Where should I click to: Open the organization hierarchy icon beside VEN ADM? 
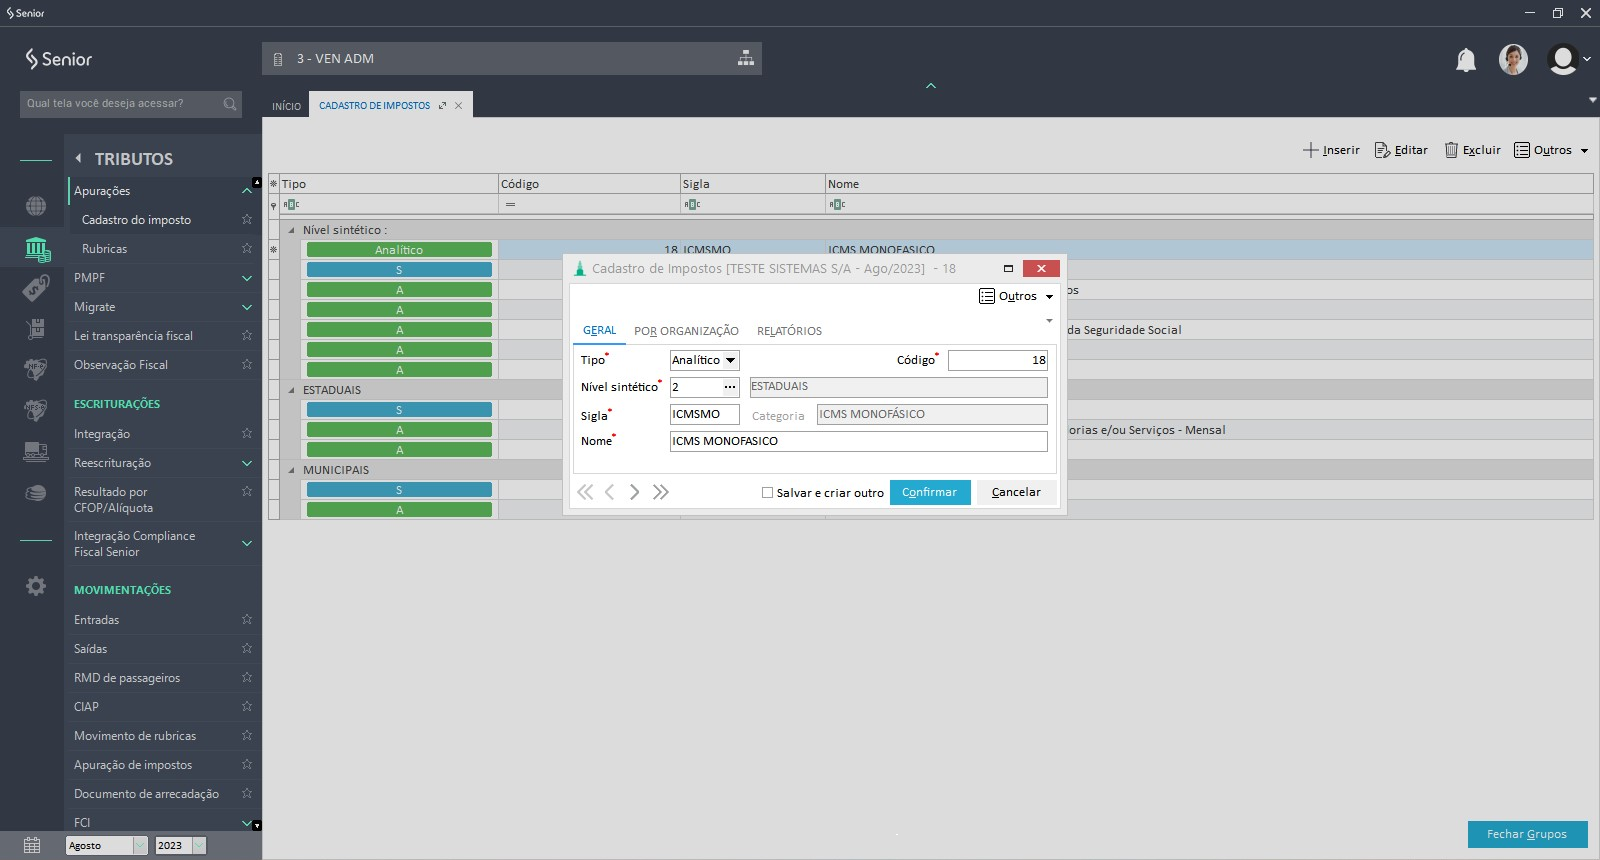coord(745,58)
